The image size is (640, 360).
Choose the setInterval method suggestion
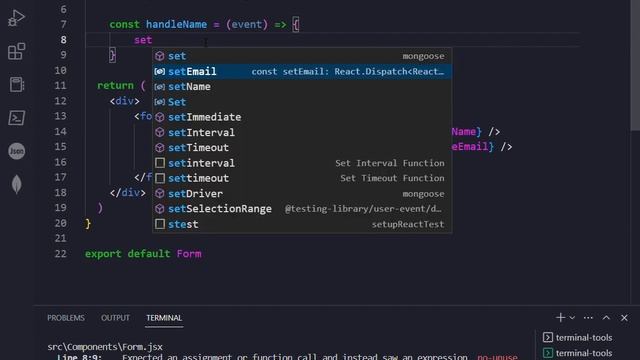pos(302,133)
